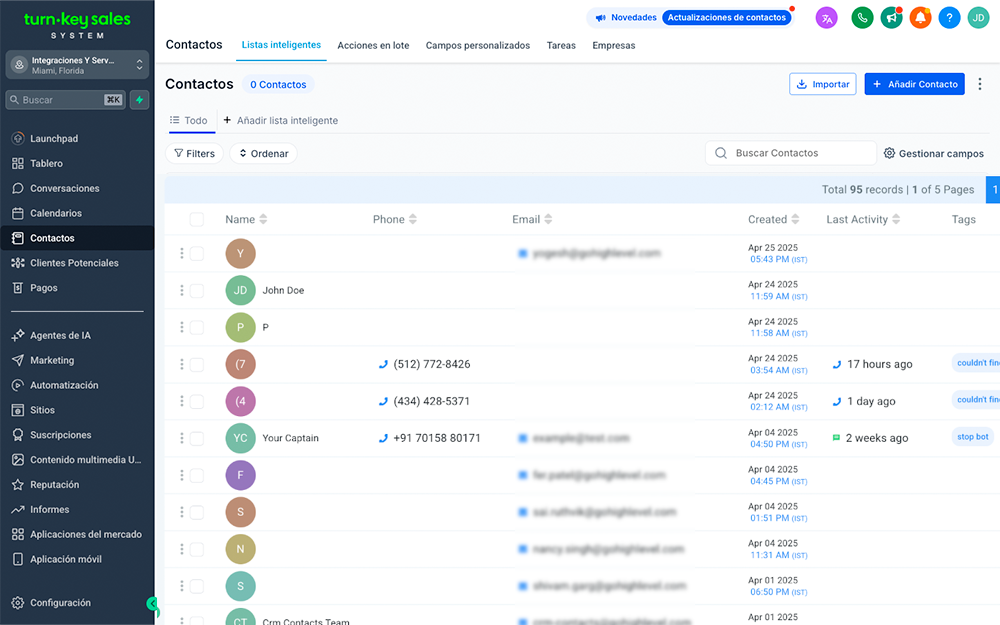Toggle the select-all contacts checkbox
This screenshot has height=625, width=1000.
tap(196, 219)
